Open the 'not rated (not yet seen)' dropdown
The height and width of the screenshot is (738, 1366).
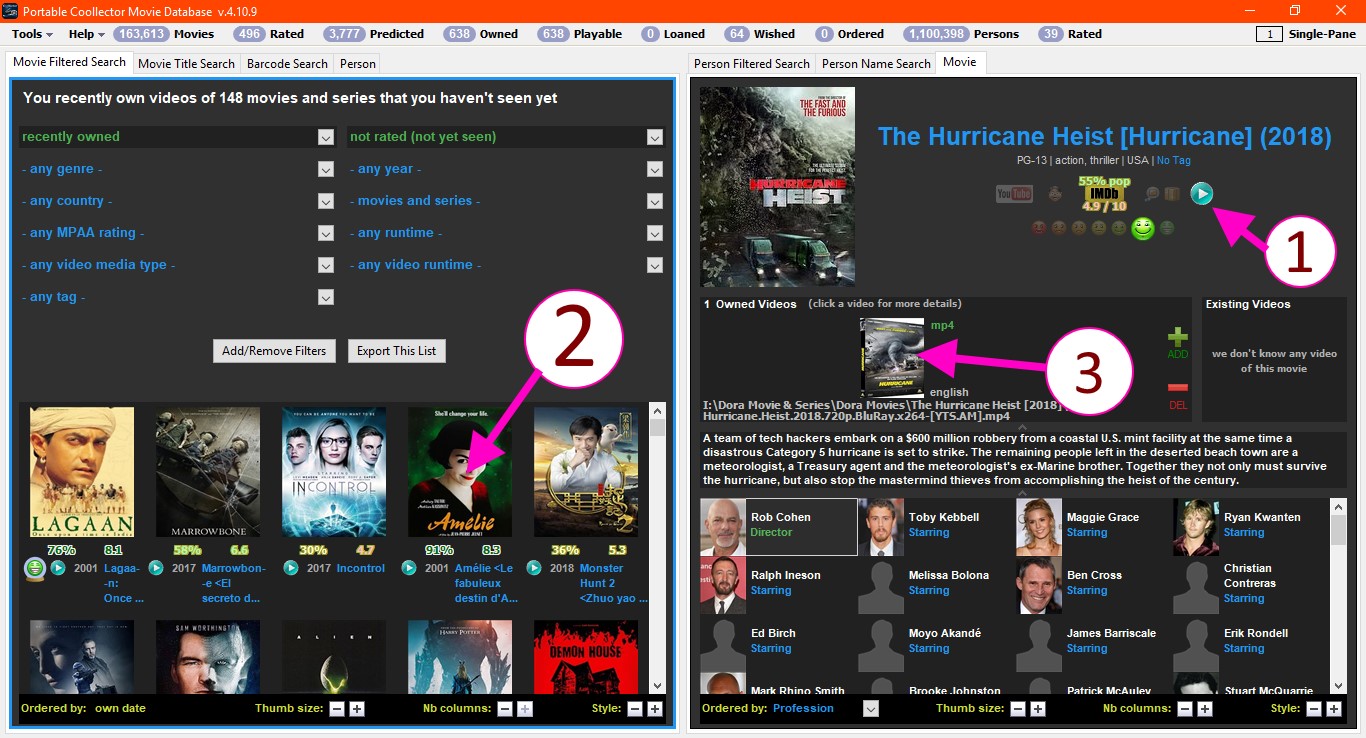[x=655, y=137]
